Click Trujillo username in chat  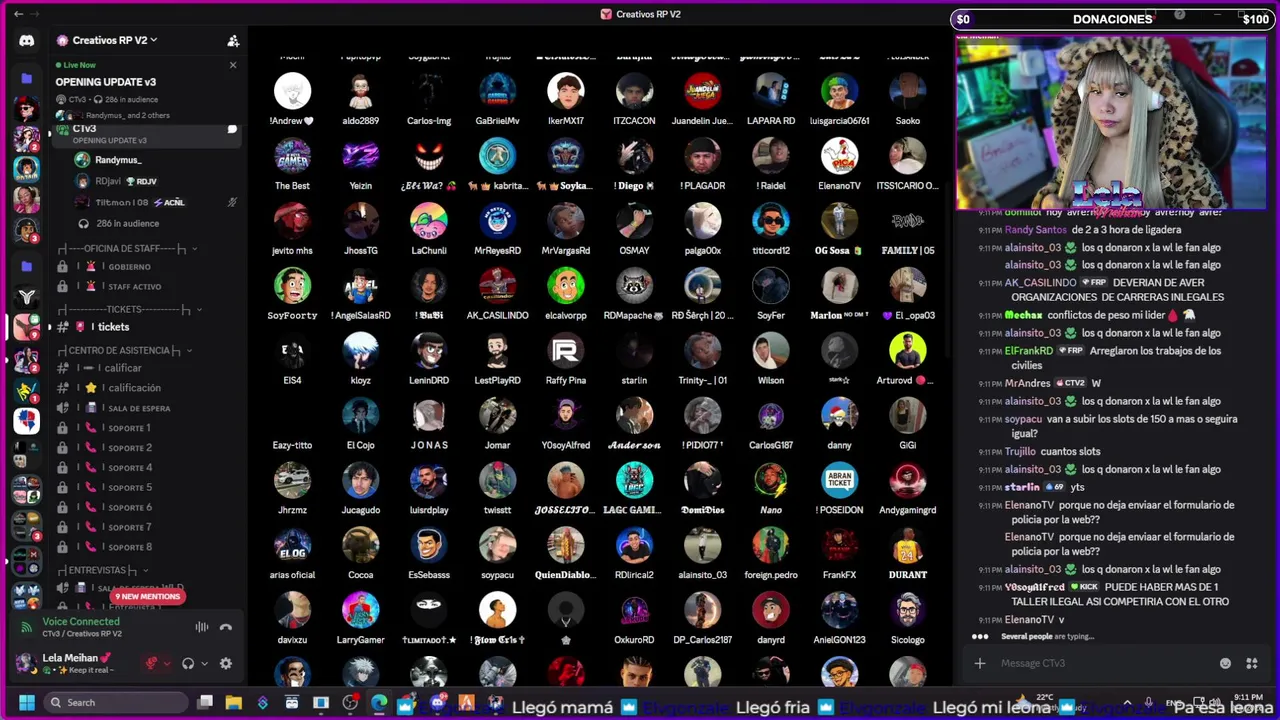(x=1020, y=452)
